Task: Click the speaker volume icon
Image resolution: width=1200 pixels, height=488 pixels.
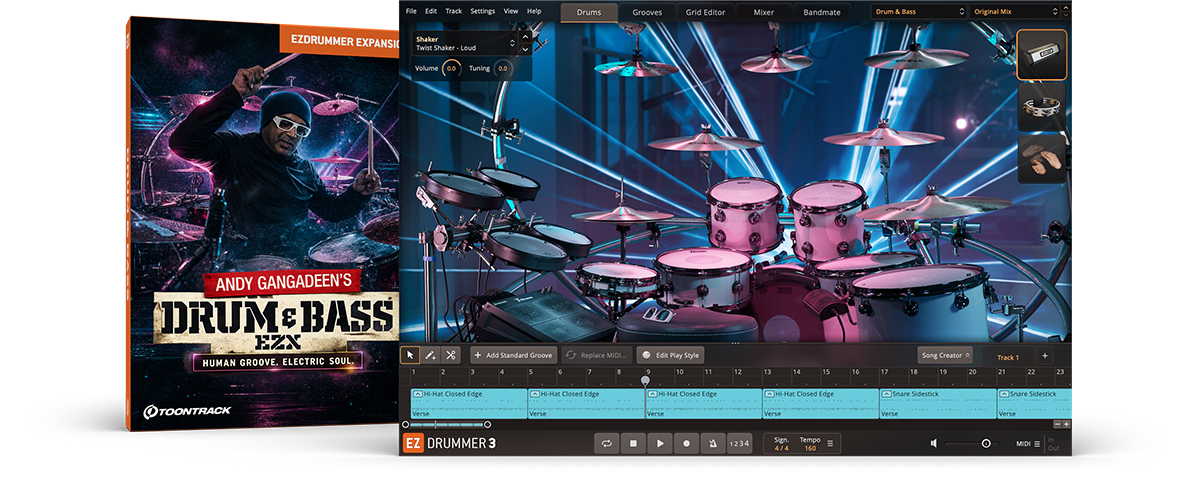Action: coord(934,443)
